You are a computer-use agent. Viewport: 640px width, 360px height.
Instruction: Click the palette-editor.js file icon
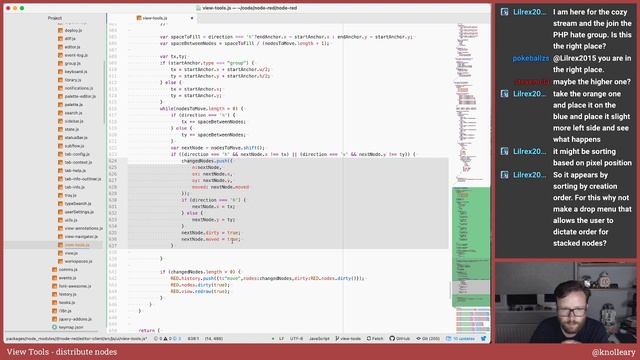coord(60,96)
